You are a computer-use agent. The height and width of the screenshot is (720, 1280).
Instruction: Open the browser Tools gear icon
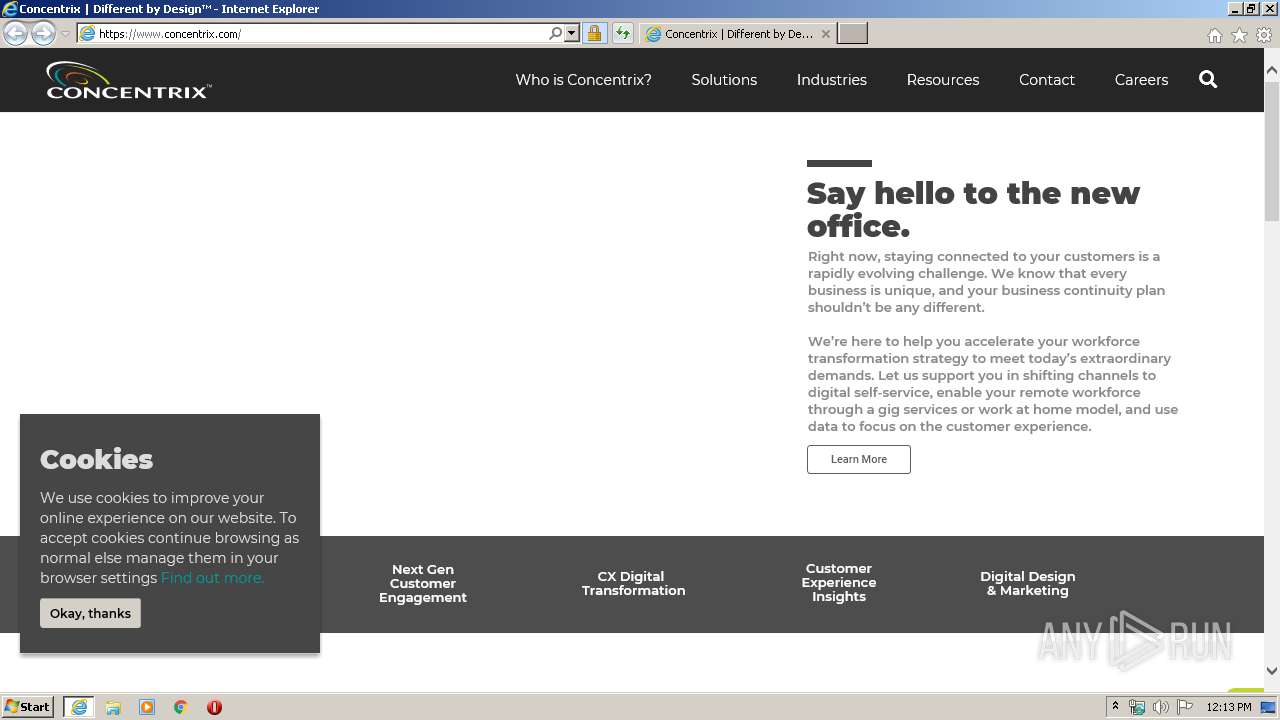coord(1264,35)
